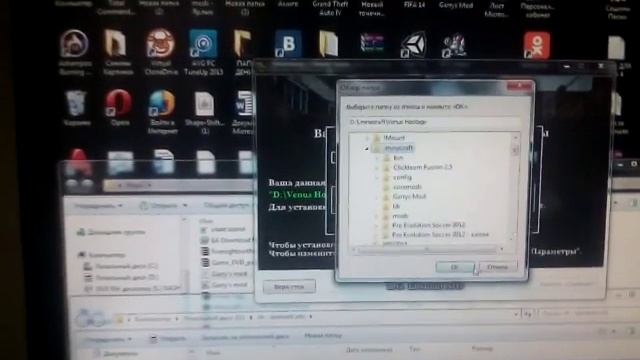
Task: Sort by Дата изменения column header
Action: [x=369, y=349]
